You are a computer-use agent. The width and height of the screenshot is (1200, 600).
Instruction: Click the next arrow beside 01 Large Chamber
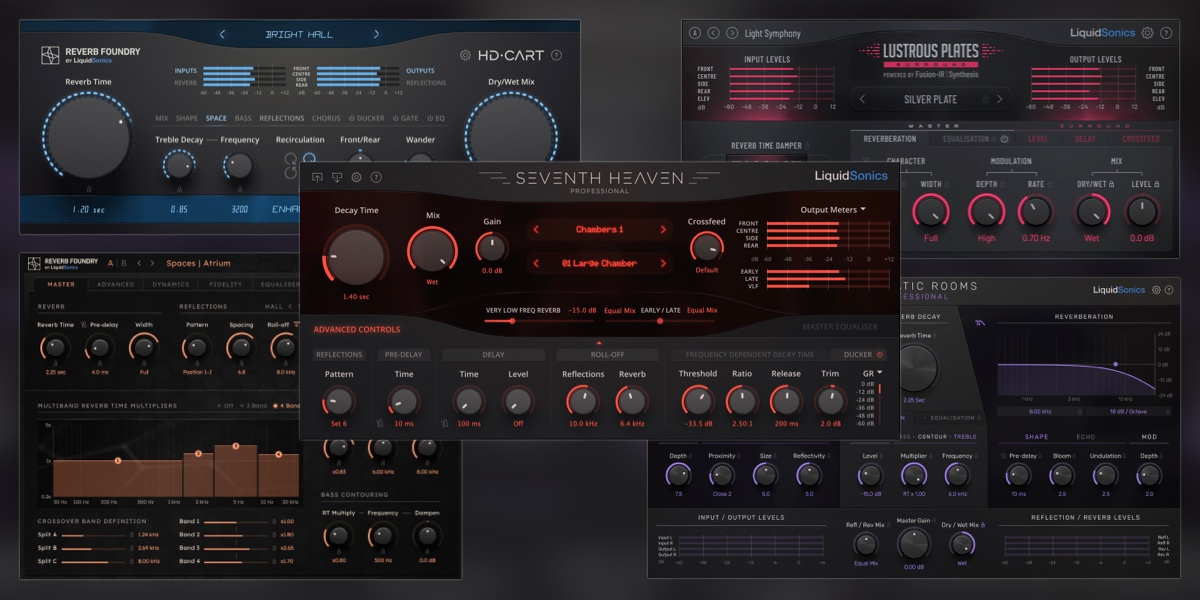(664, 264)
